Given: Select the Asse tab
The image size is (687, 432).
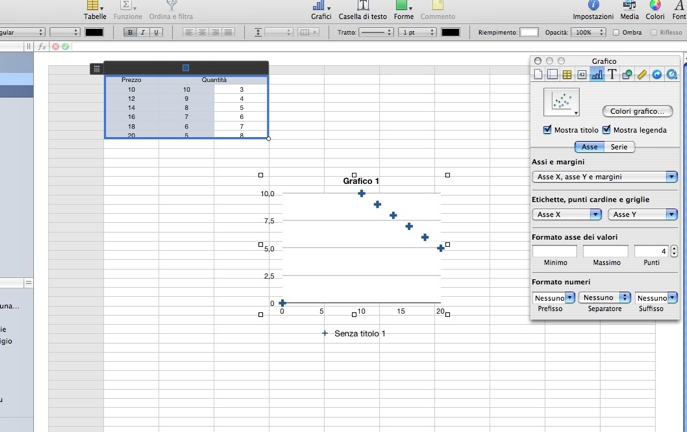Looking at the screenshot, I should click(589, 147).
